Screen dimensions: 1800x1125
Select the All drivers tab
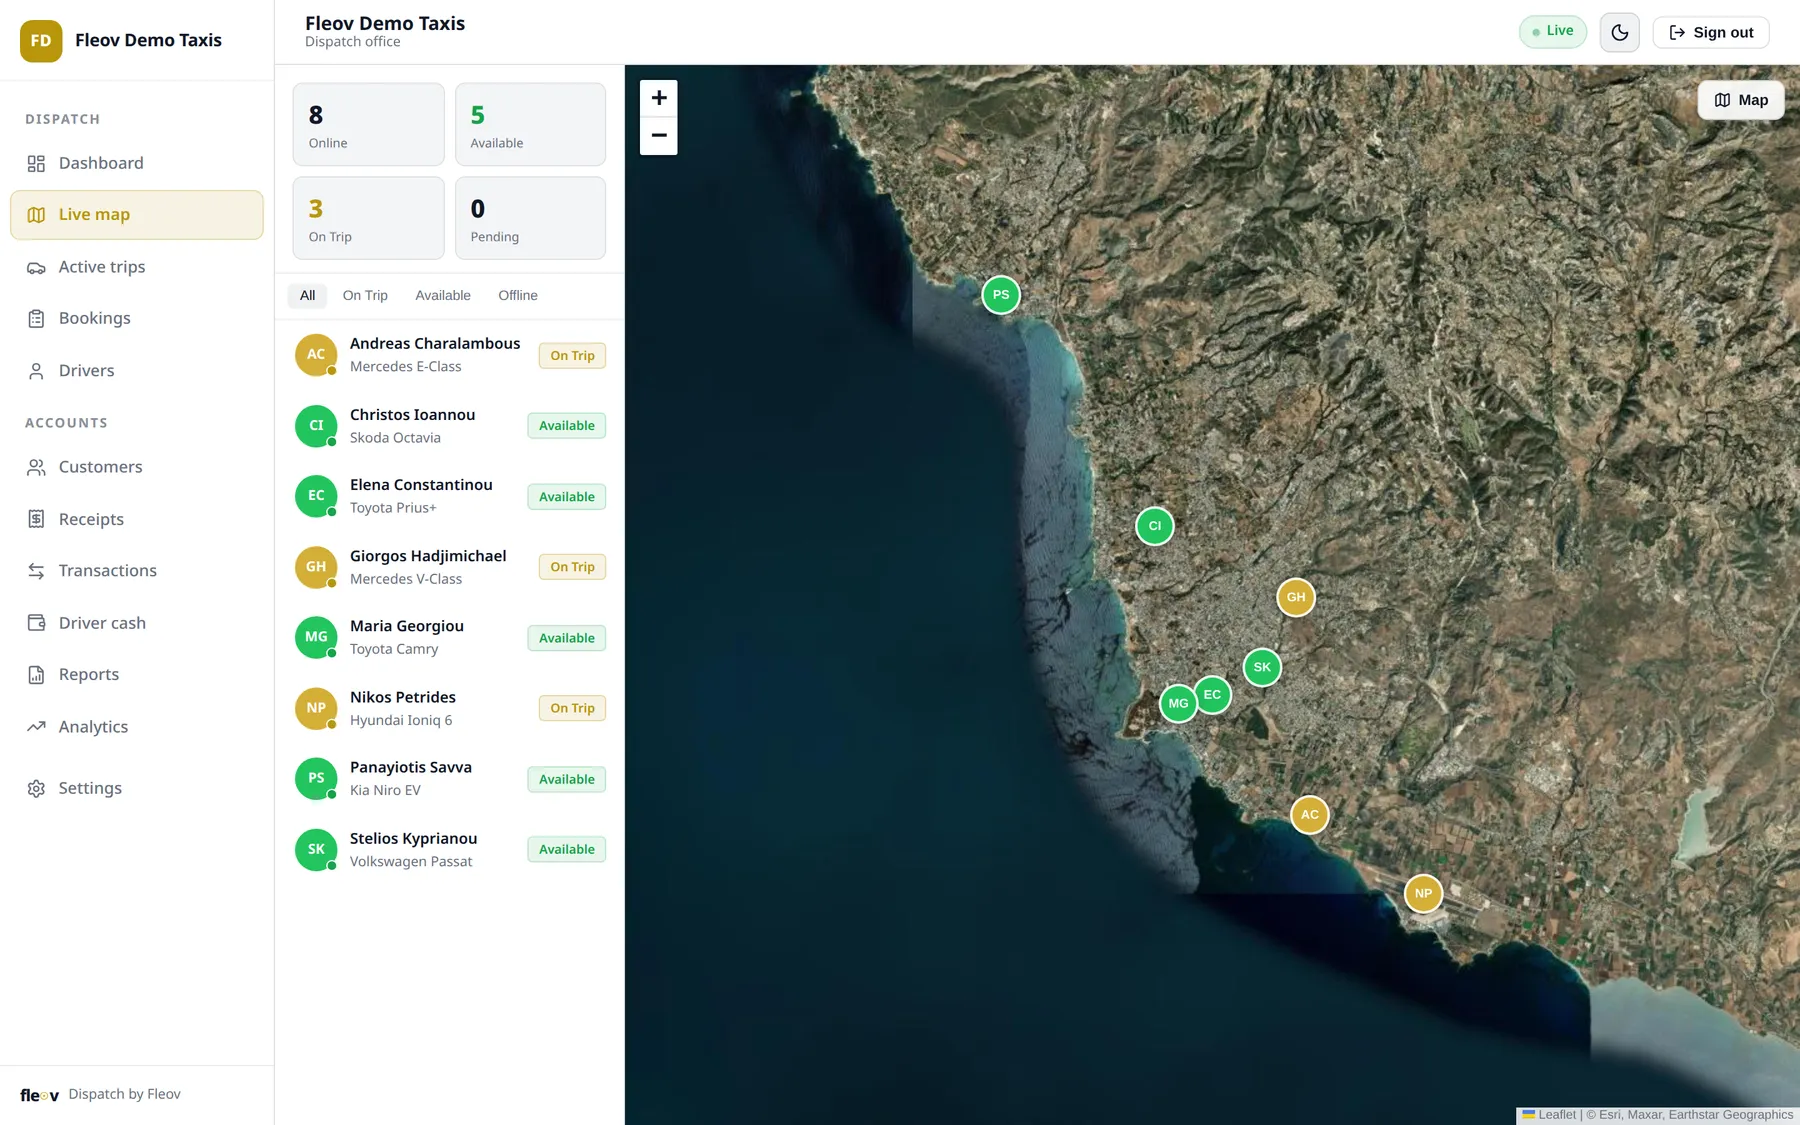[x=307, y=295]
